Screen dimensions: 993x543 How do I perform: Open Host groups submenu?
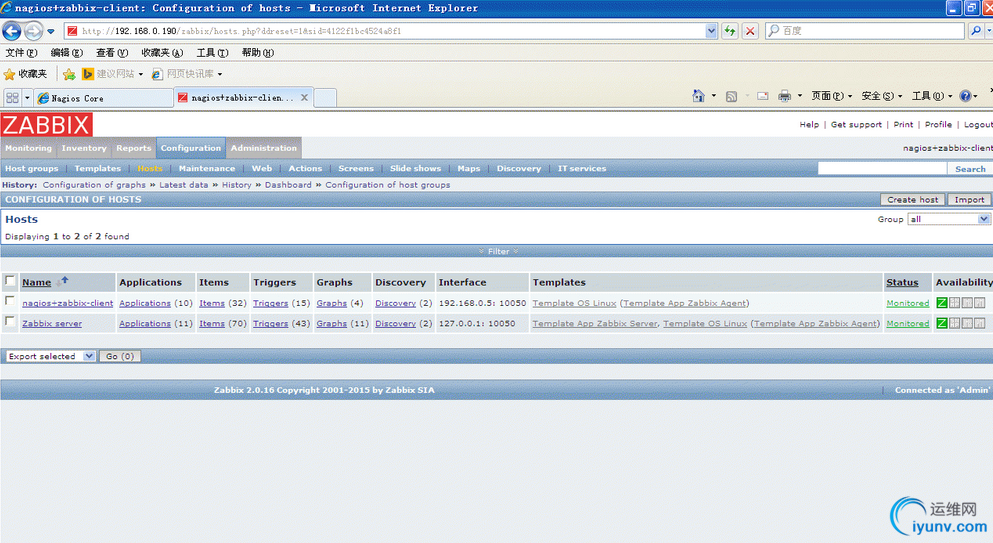click(32, 168)
